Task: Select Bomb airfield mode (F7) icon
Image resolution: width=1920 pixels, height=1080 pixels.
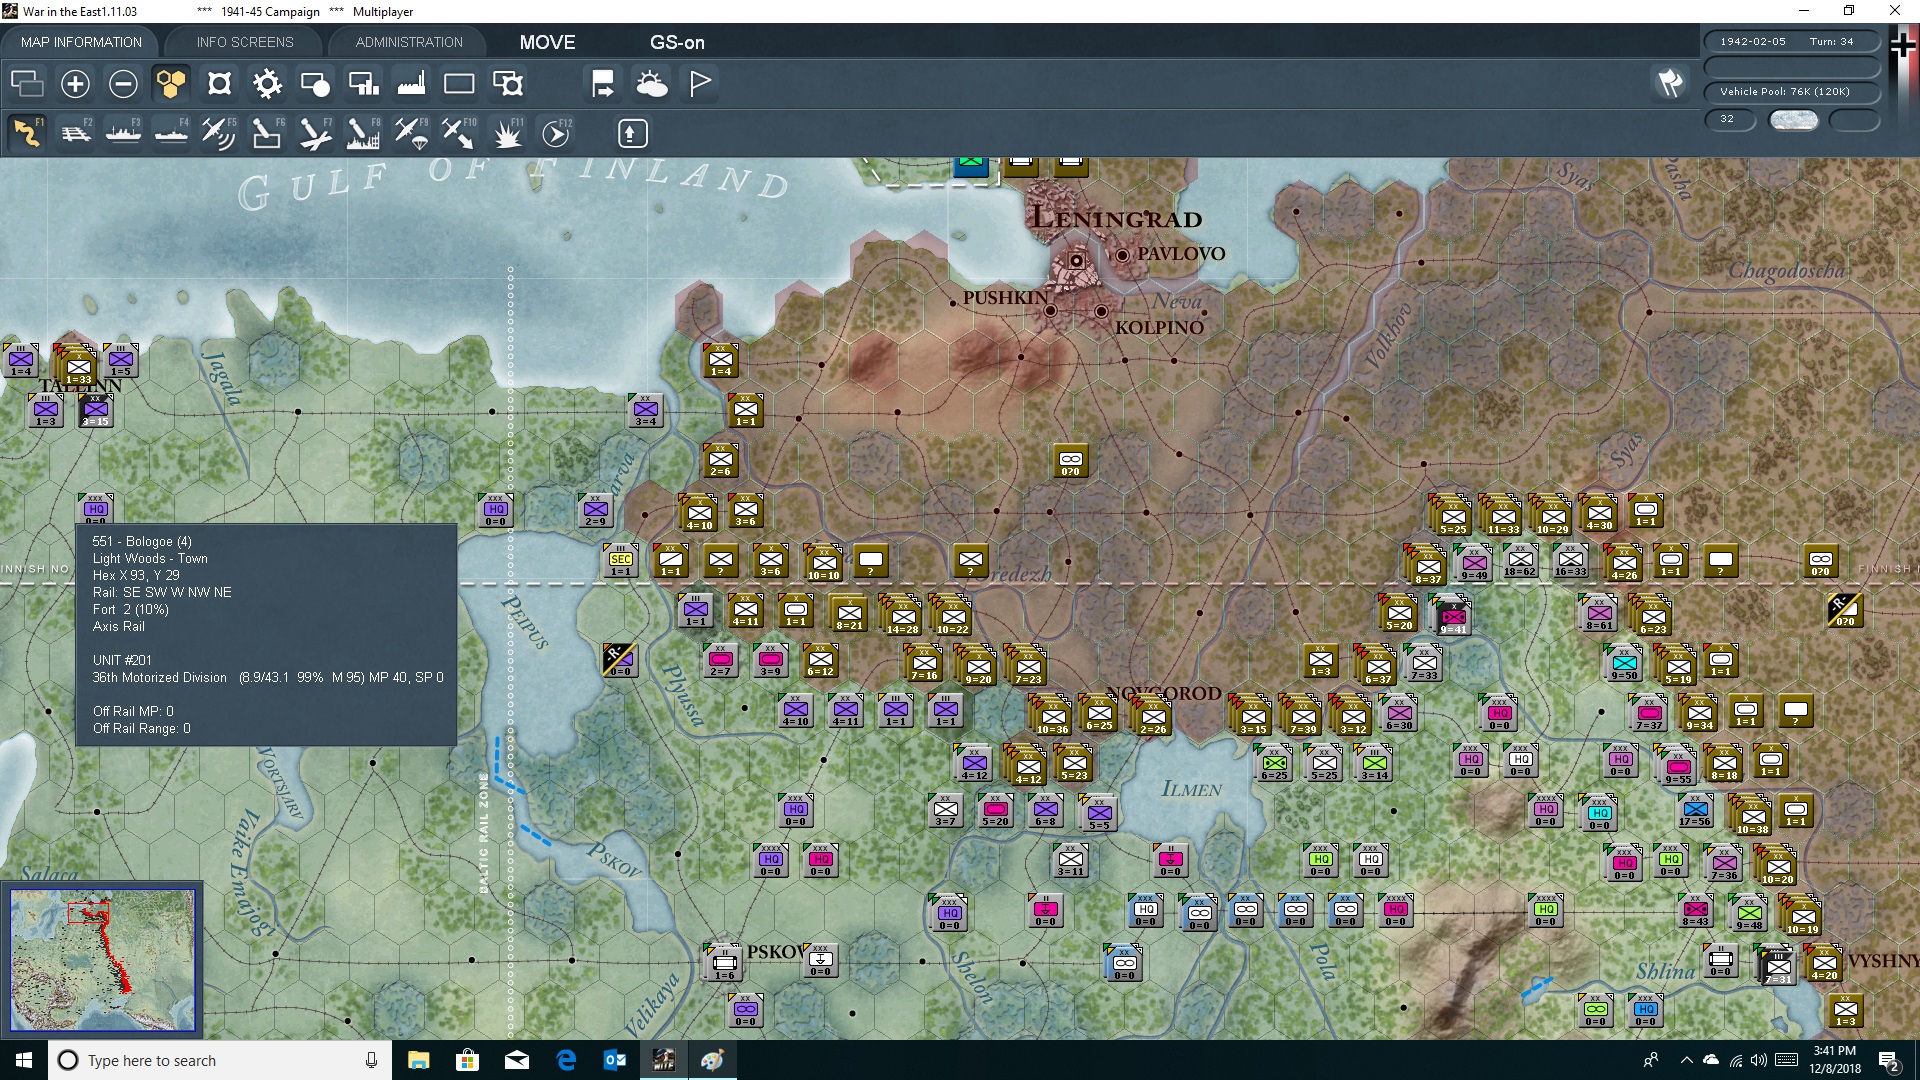Action: 315,133
